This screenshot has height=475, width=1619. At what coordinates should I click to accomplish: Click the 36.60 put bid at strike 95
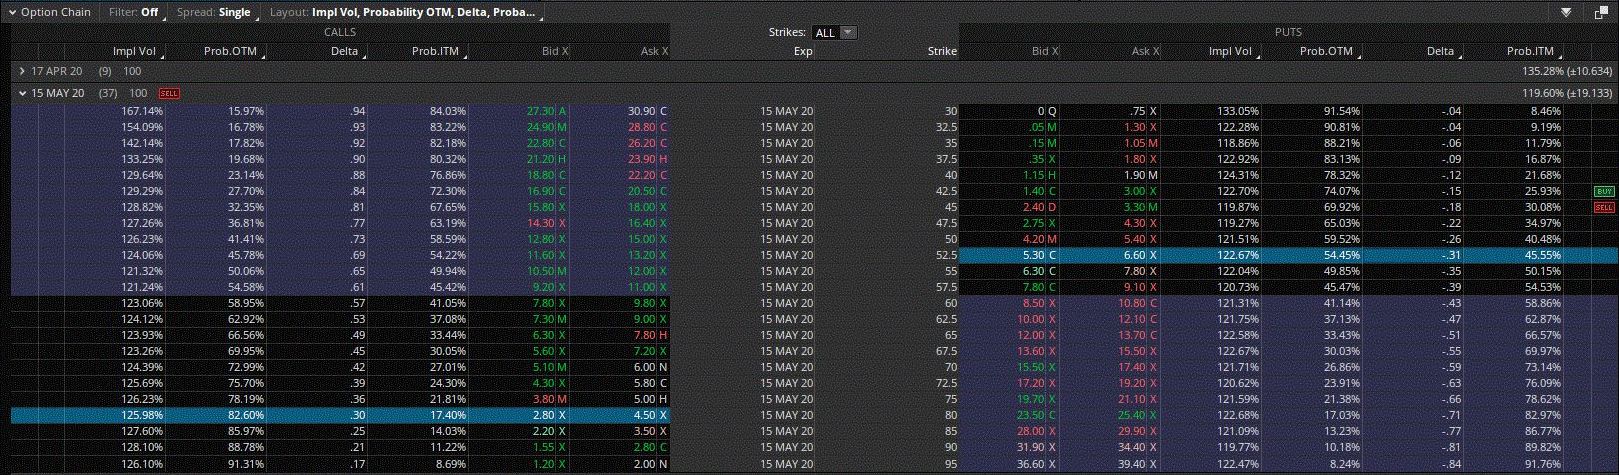point(1030,463)
